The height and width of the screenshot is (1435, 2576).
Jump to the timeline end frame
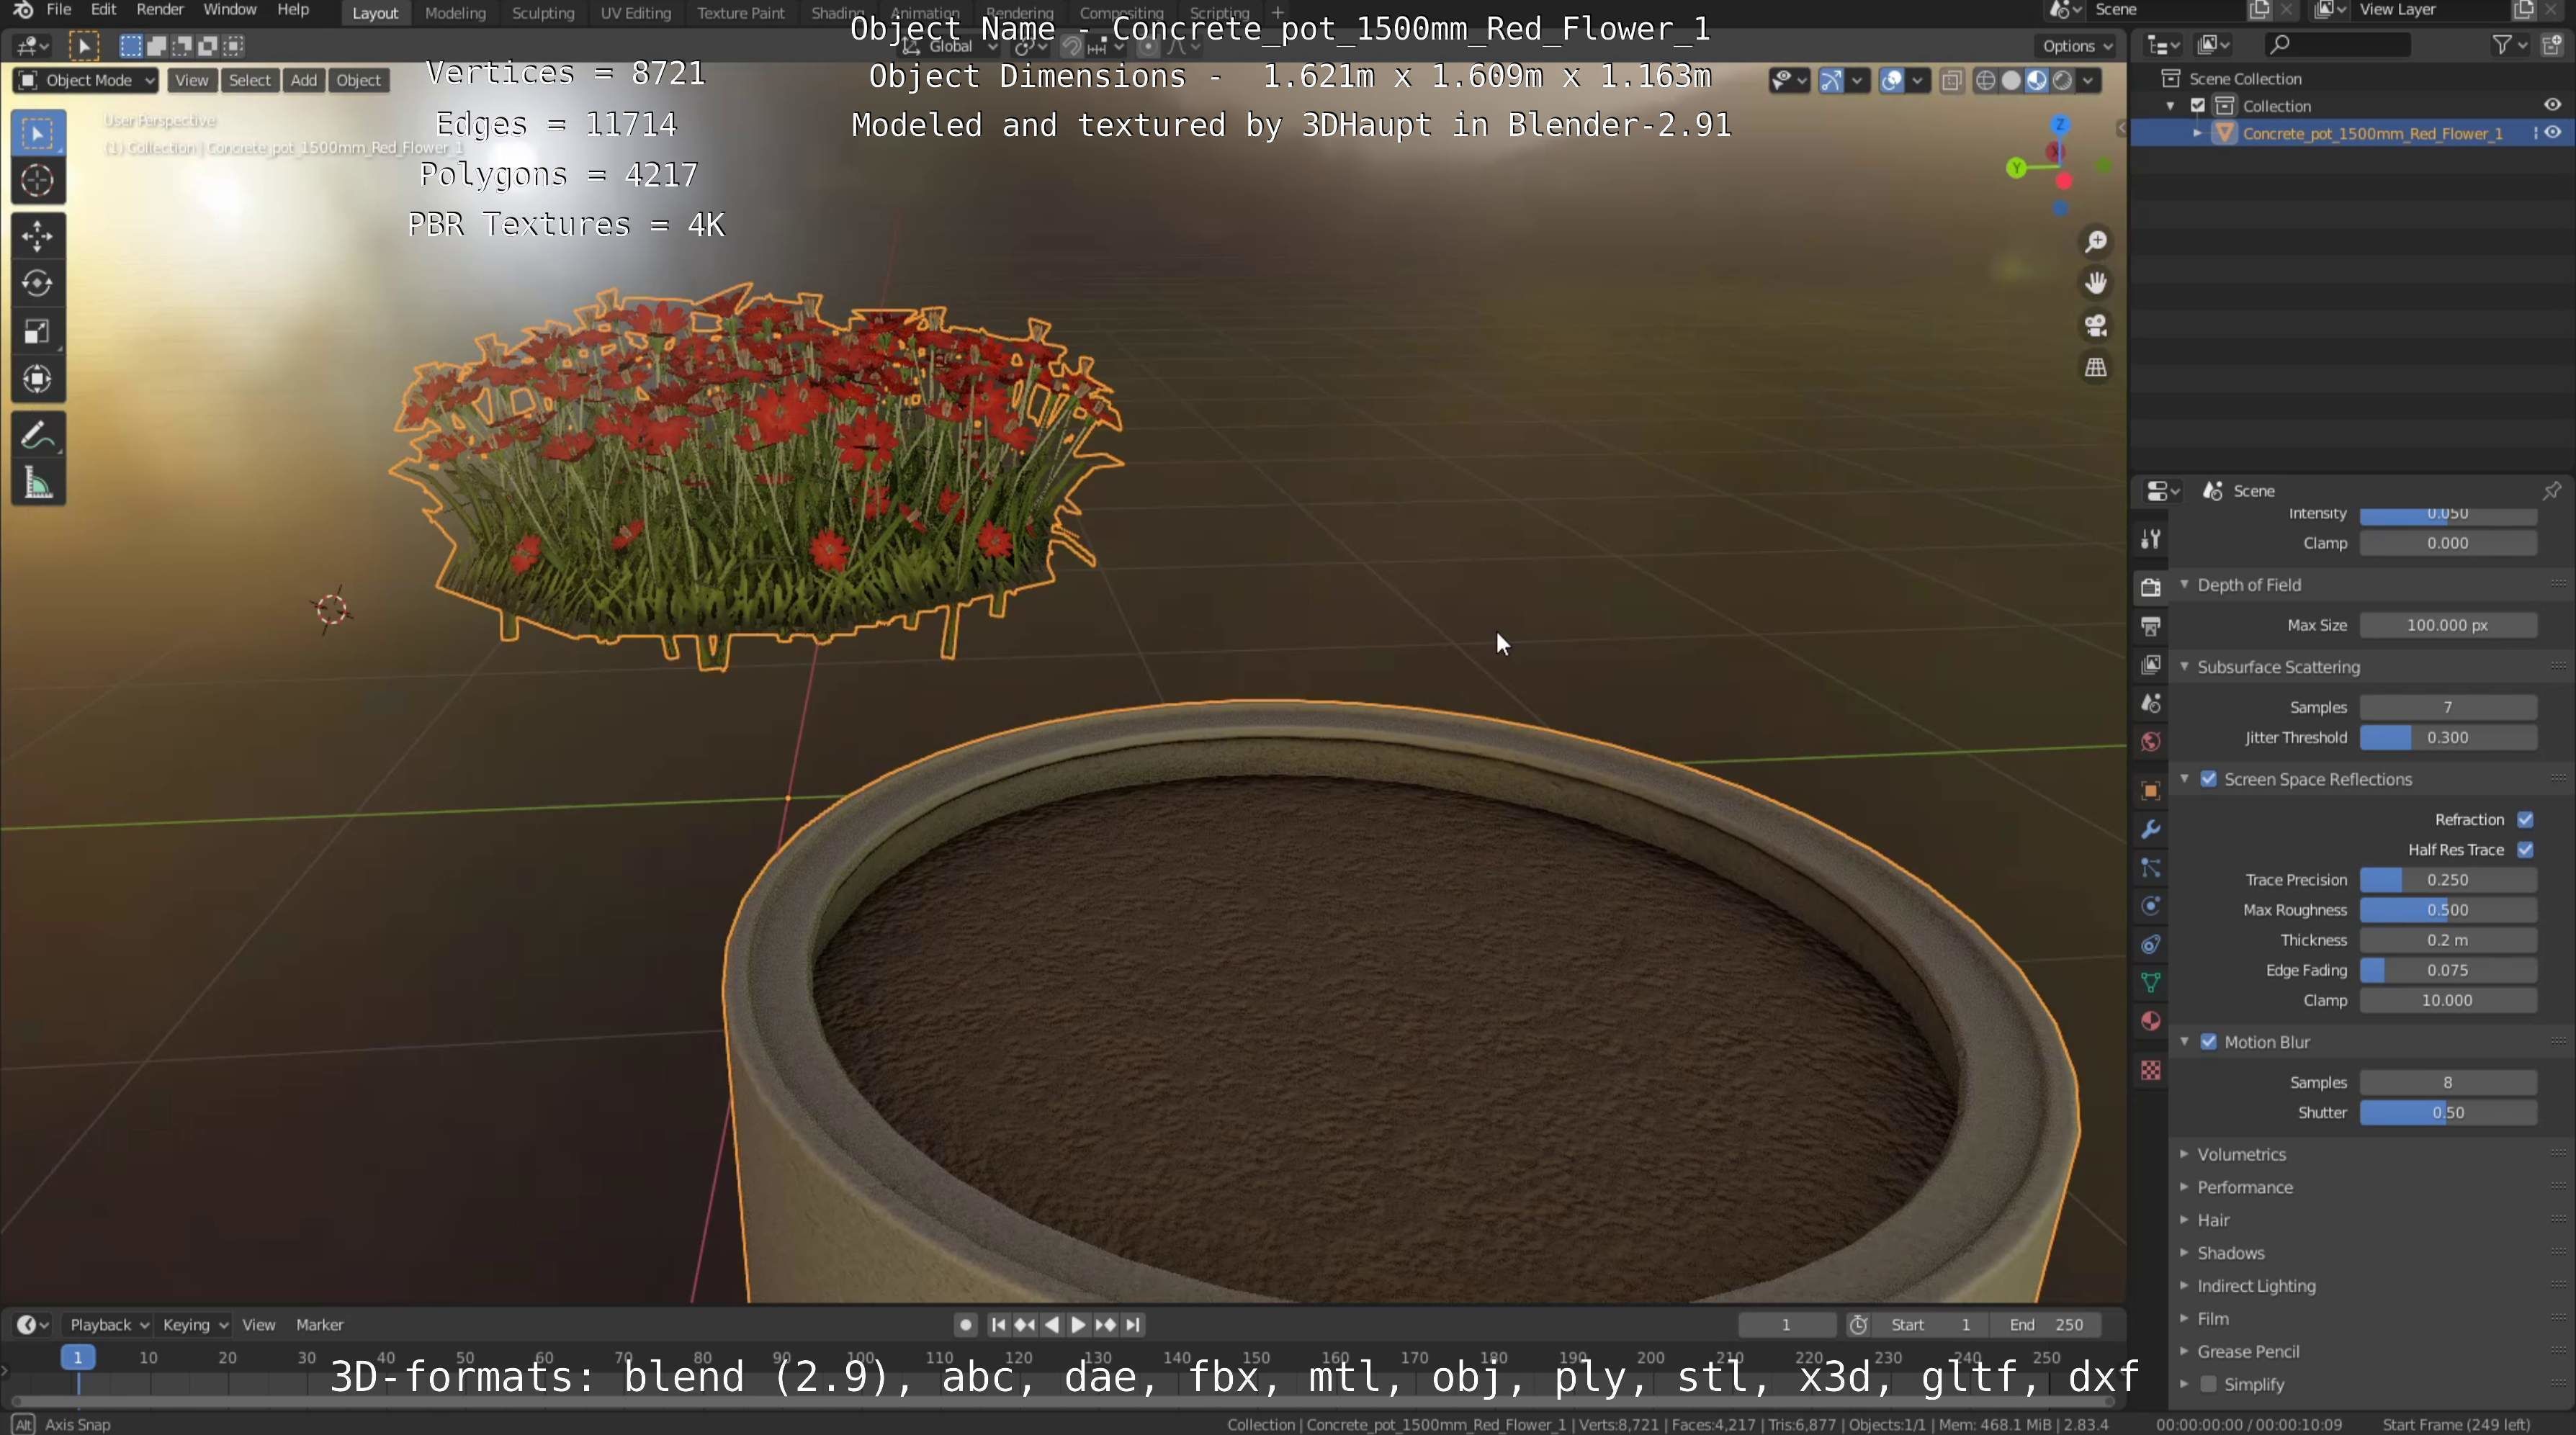[1133, 1324]
